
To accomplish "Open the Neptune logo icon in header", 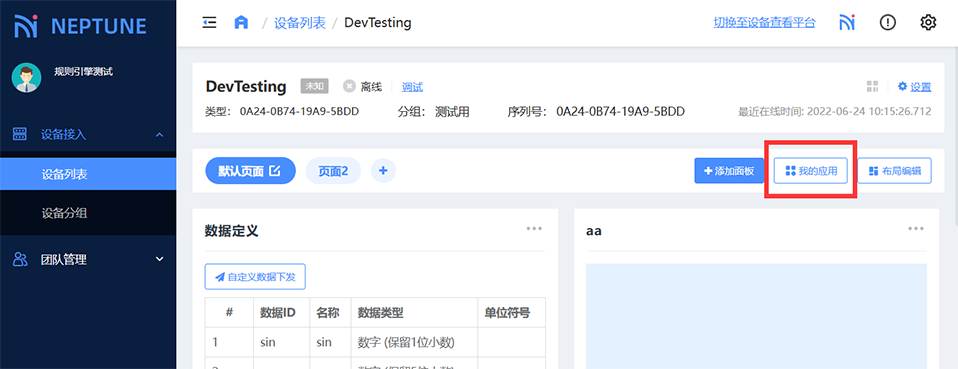I will coord(846,23).
